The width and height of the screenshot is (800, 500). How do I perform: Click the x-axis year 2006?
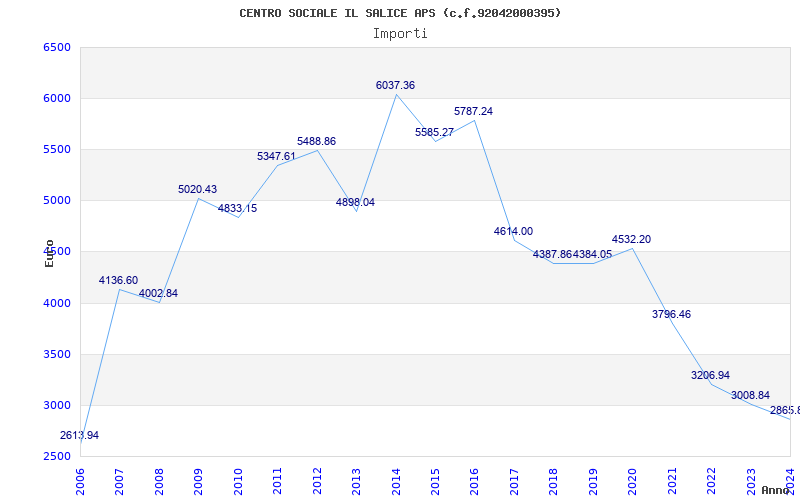[80, 482]
